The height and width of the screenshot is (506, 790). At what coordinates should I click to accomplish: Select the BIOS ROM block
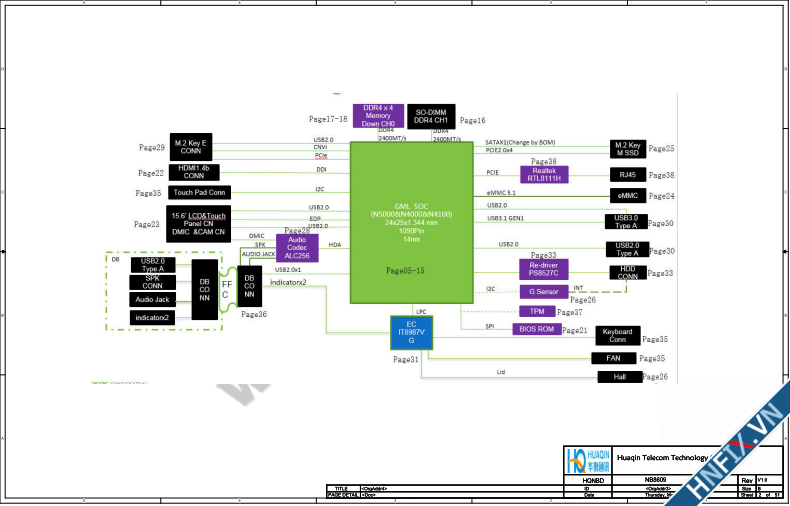tap(537, 329)
